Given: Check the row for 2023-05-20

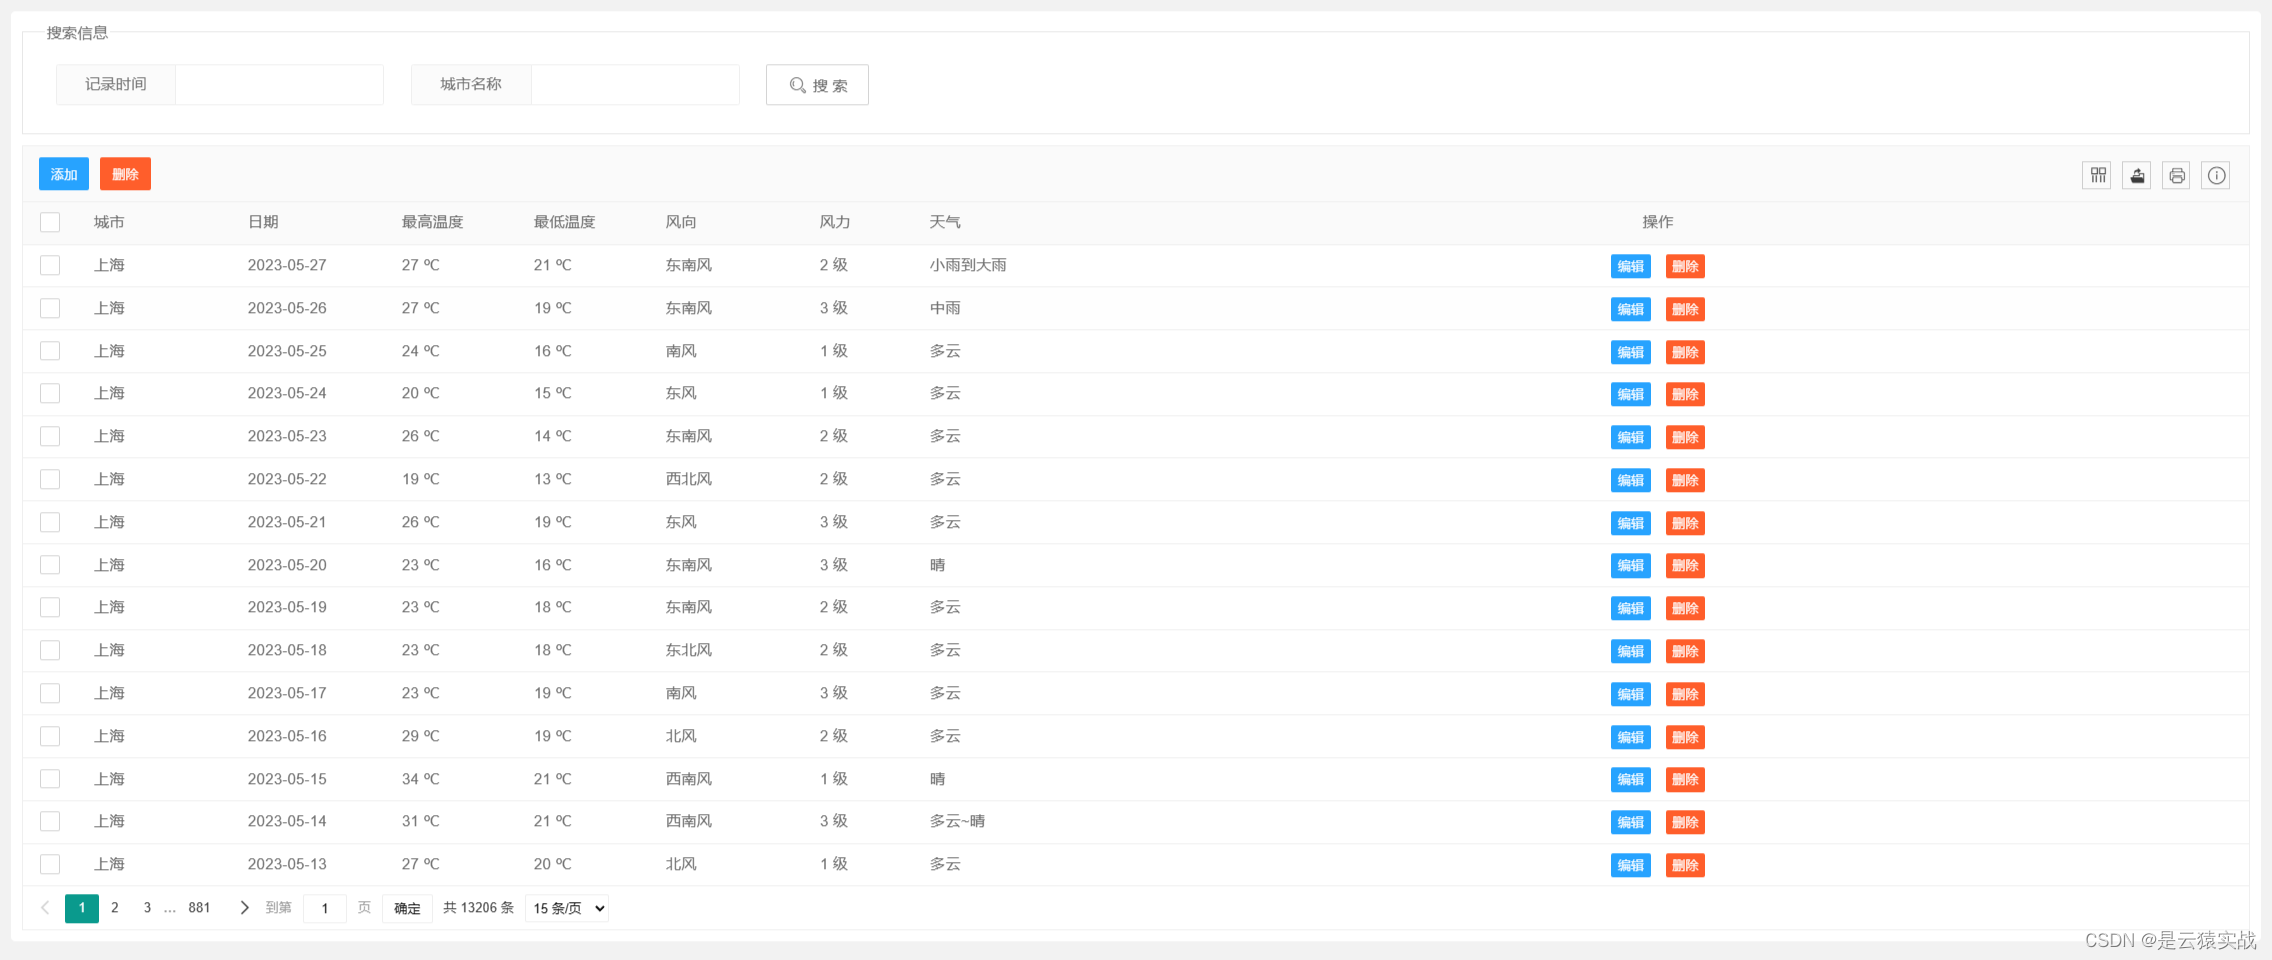Looking at the screenshot, I should point(50,565).
